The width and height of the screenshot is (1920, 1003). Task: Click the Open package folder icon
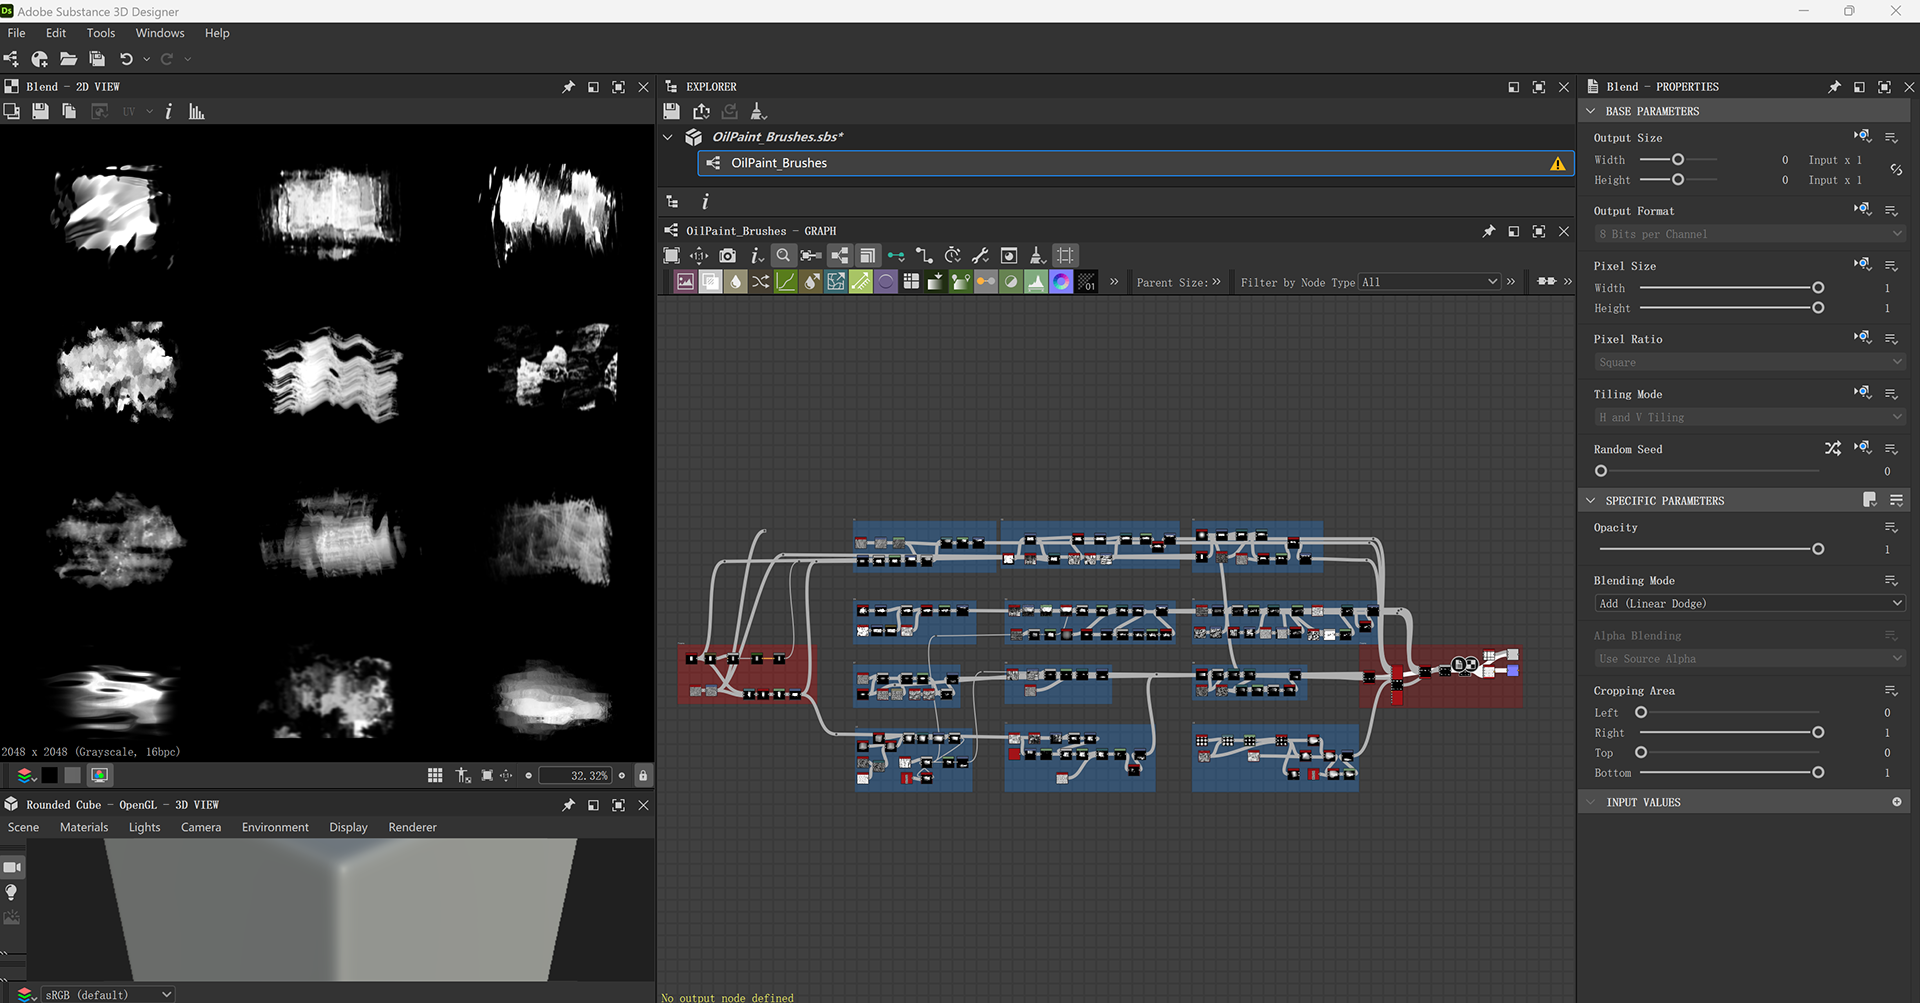tap(68, 59)
